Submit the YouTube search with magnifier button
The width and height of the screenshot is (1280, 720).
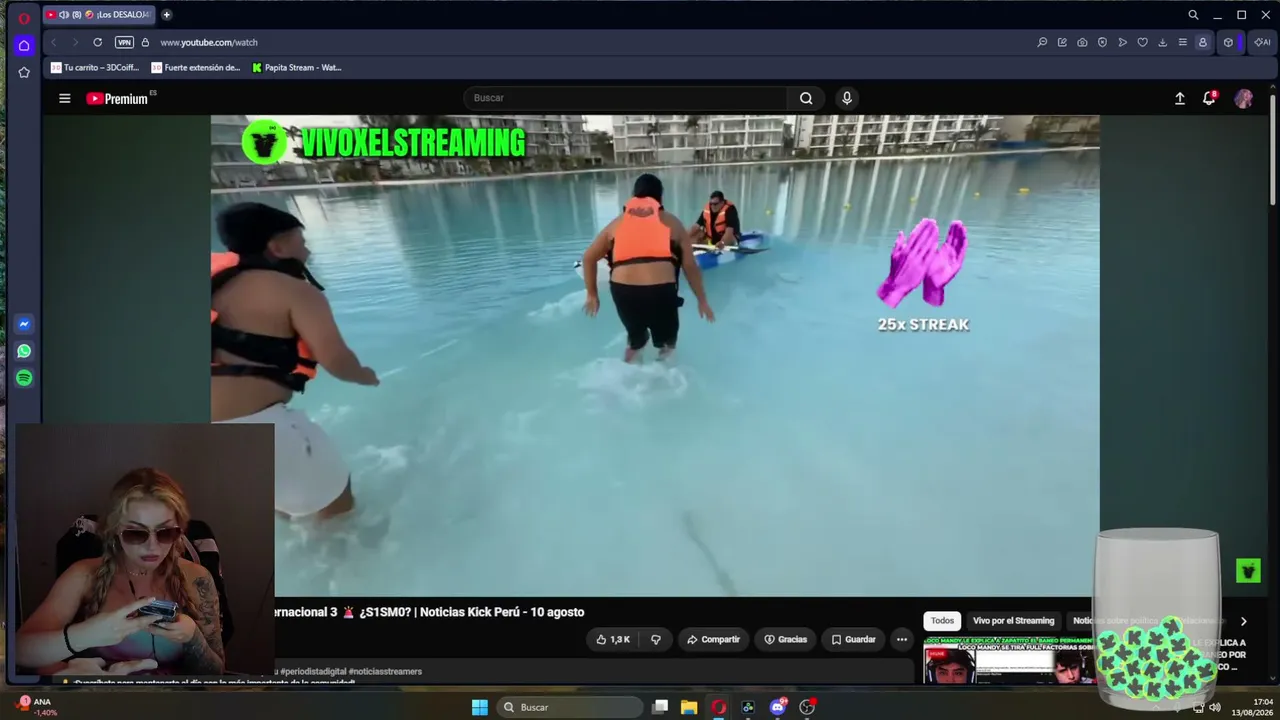806,98
